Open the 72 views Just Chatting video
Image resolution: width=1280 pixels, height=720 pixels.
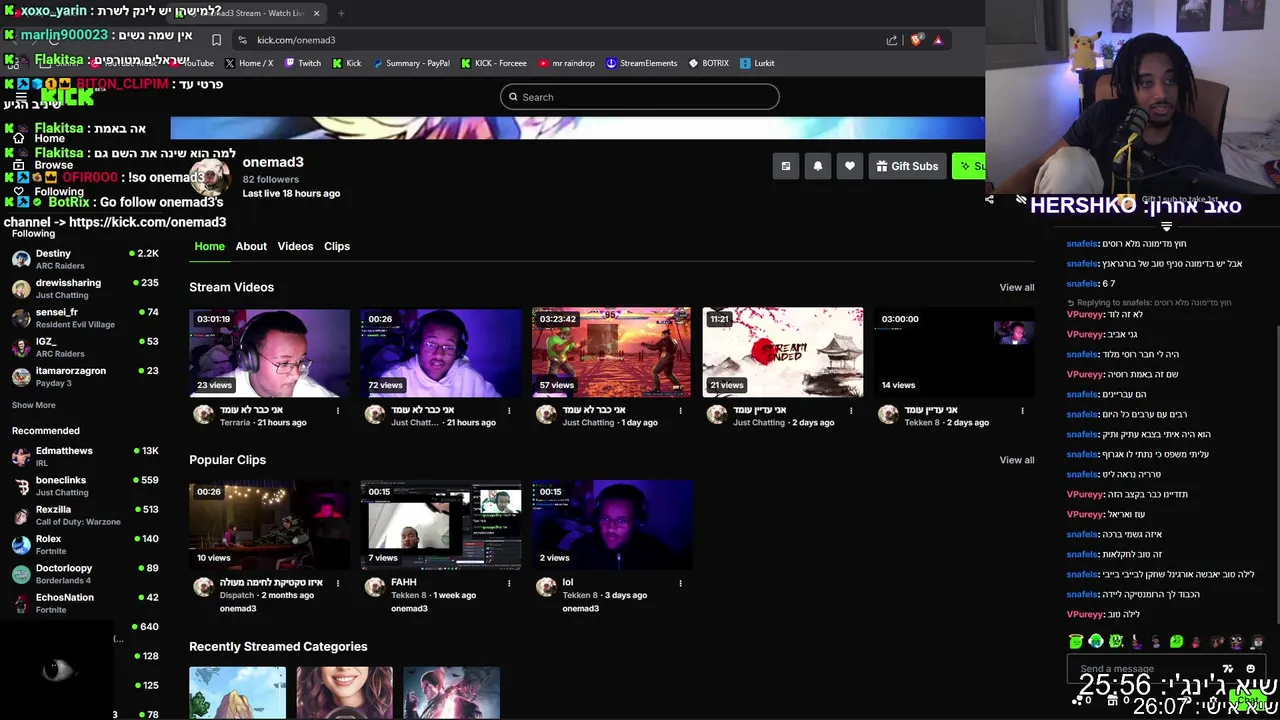point(441,353)
